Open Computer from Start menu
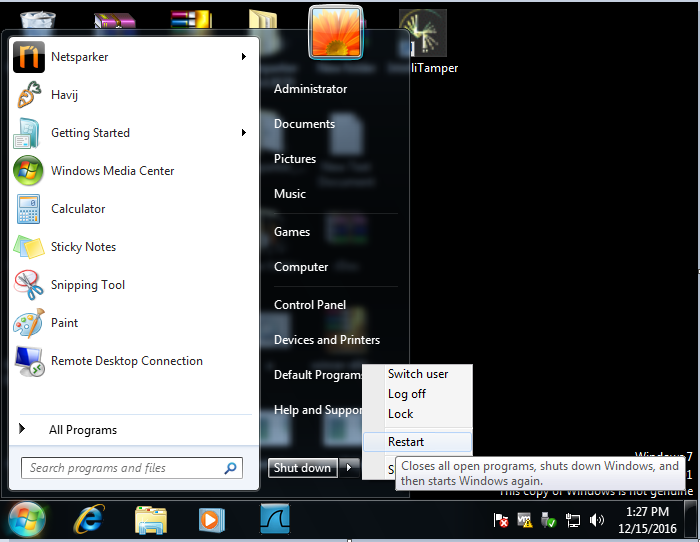 click(301, 267)
